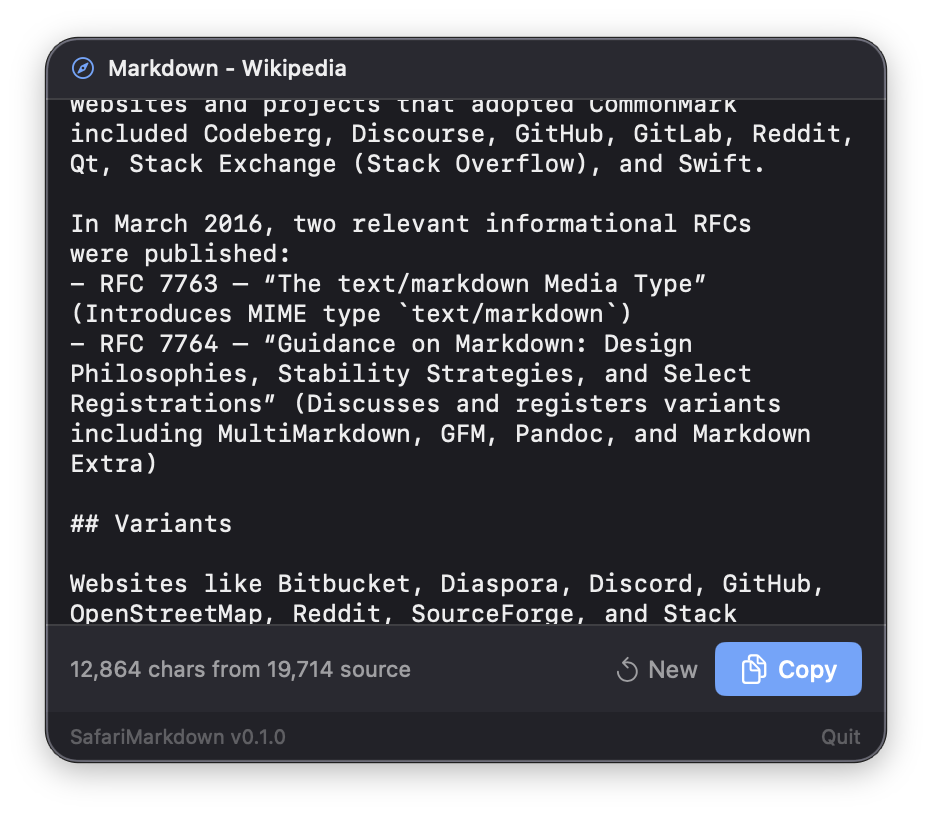Click the Markdown - Wikipedia title text
The height and width of the screenshot is (816, 932).
point(229,69)
